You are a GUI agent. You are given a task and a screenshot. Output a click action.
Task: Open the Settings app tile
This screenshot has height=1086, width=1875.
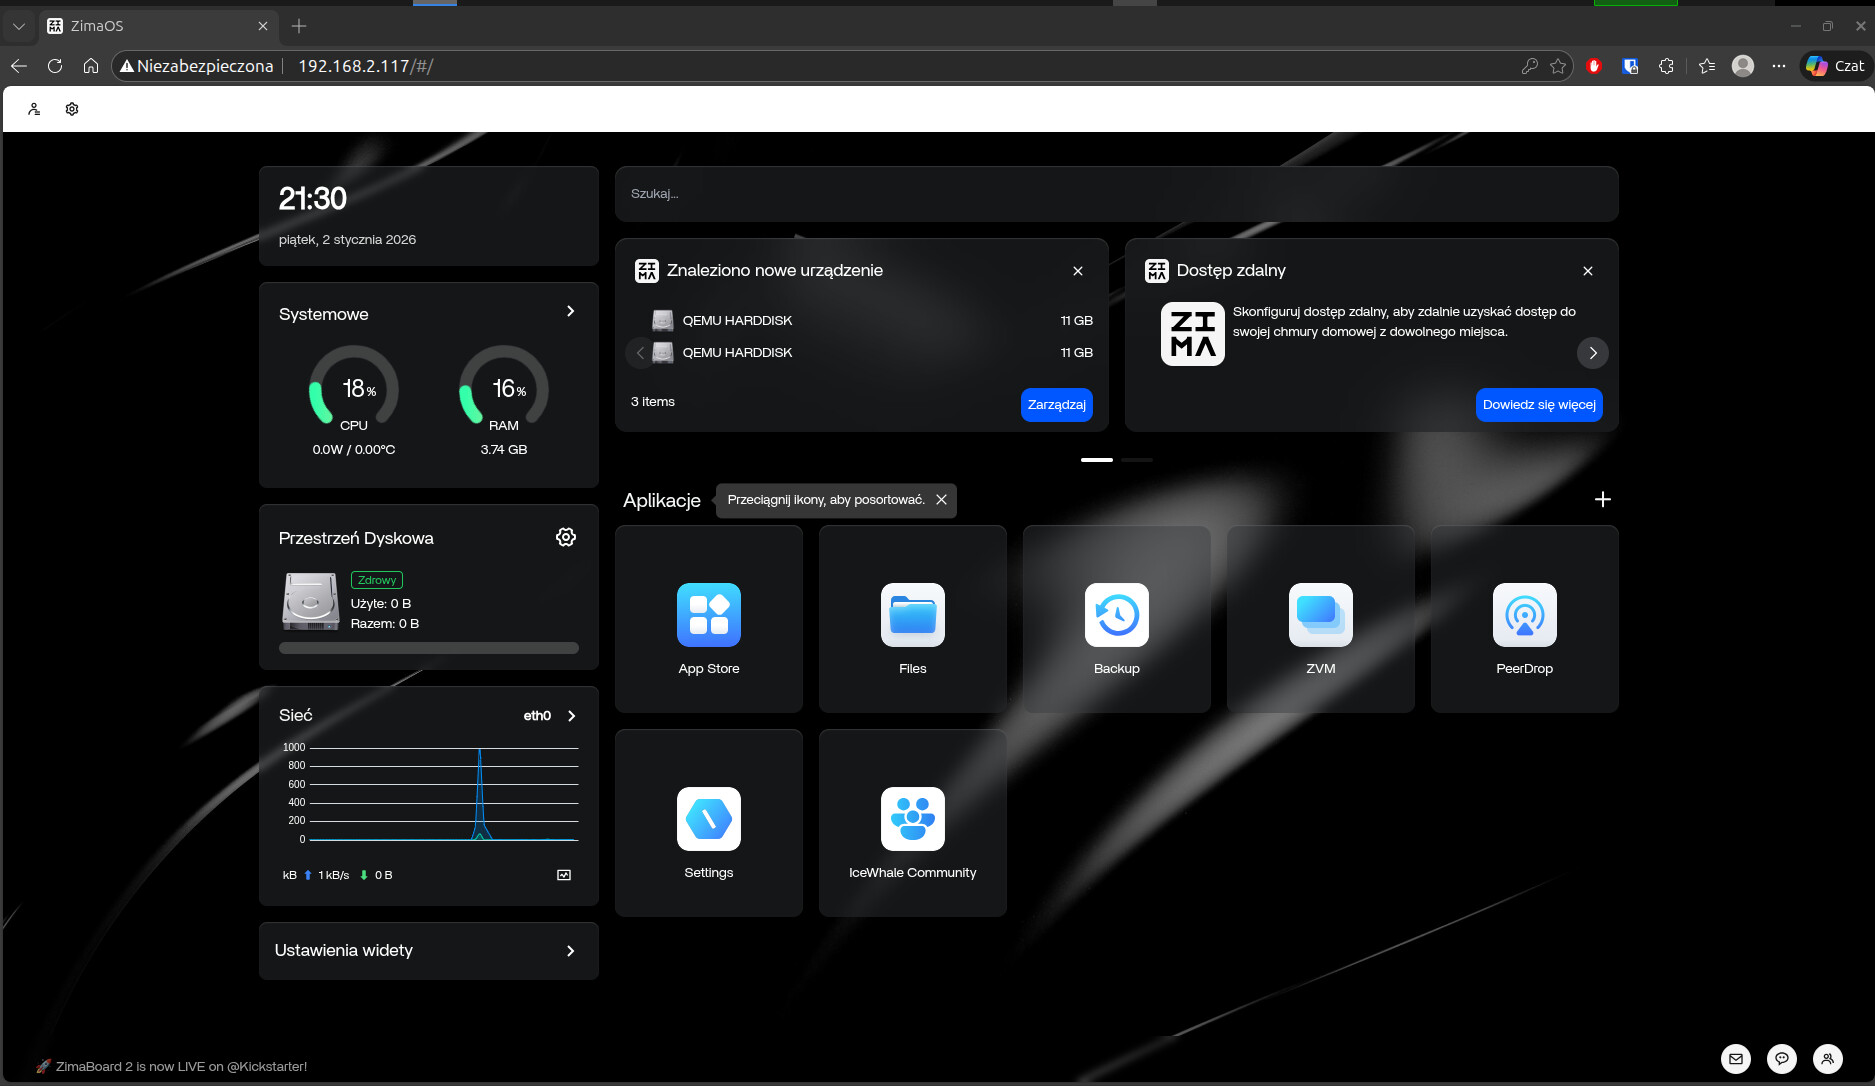coord(708,822)
